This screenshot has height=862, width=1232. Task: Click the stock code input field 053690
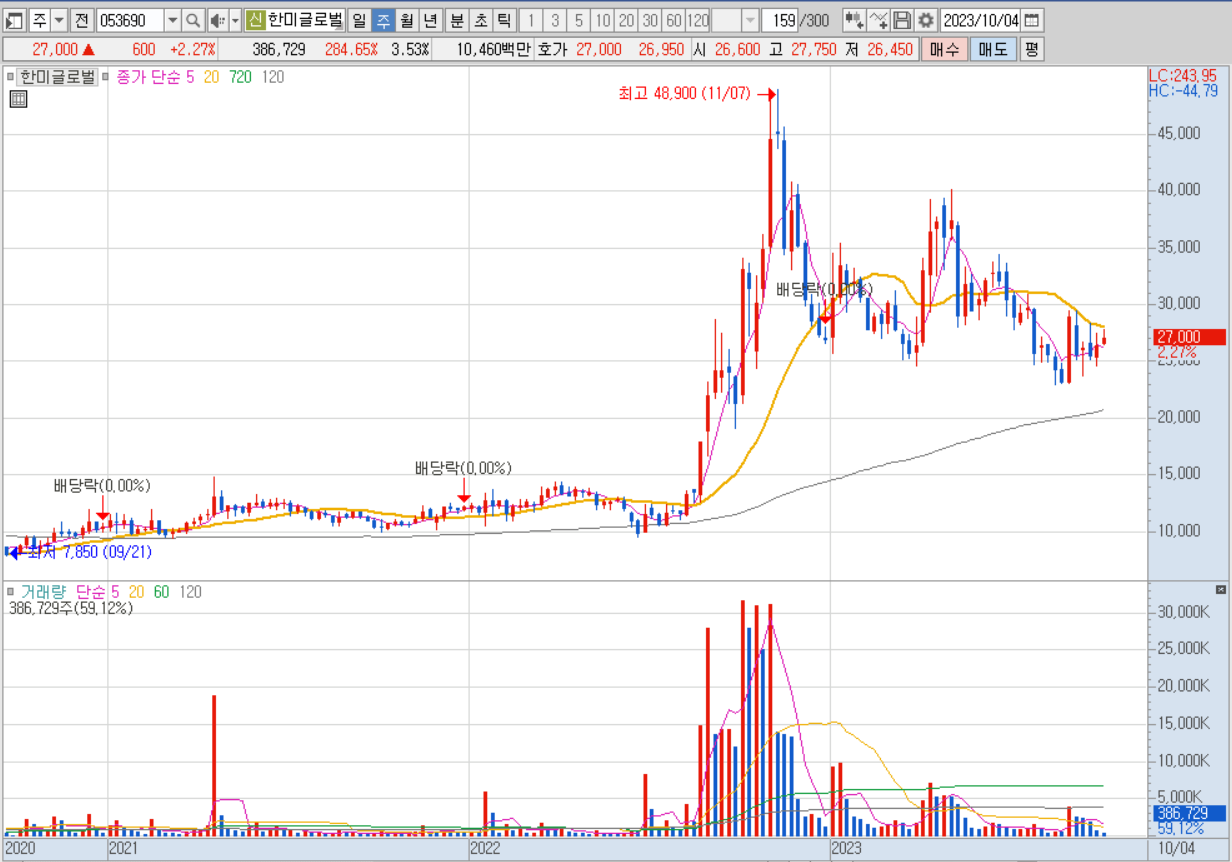click(x=130, y=20)
